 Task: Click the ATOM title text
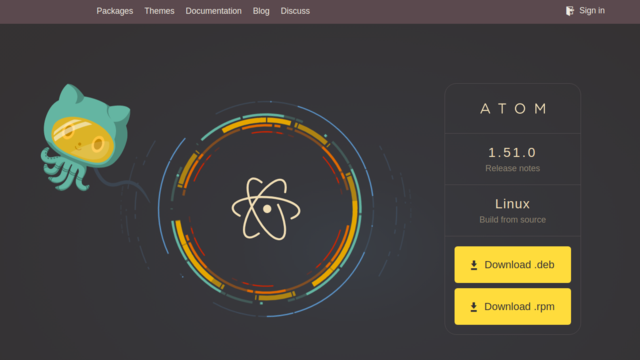click(x=513, y=109)
